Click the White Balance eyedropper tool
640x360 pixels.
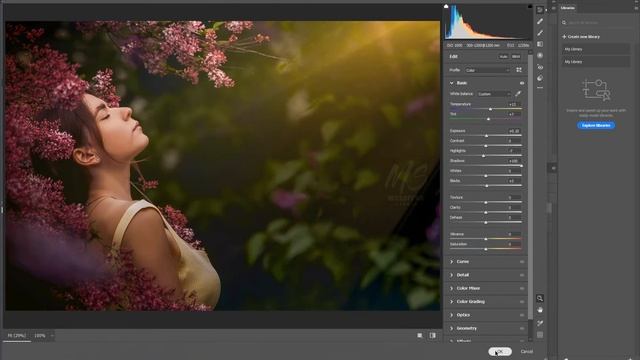tap(518, 93)
